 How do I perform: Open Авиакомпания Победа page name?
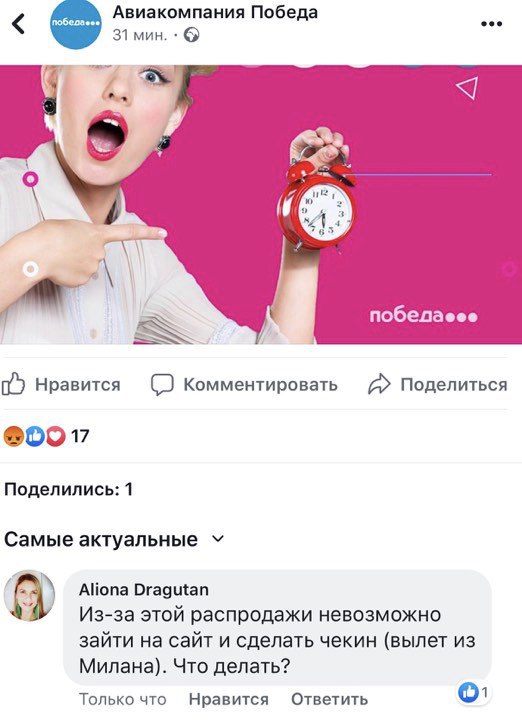point(215,12)
